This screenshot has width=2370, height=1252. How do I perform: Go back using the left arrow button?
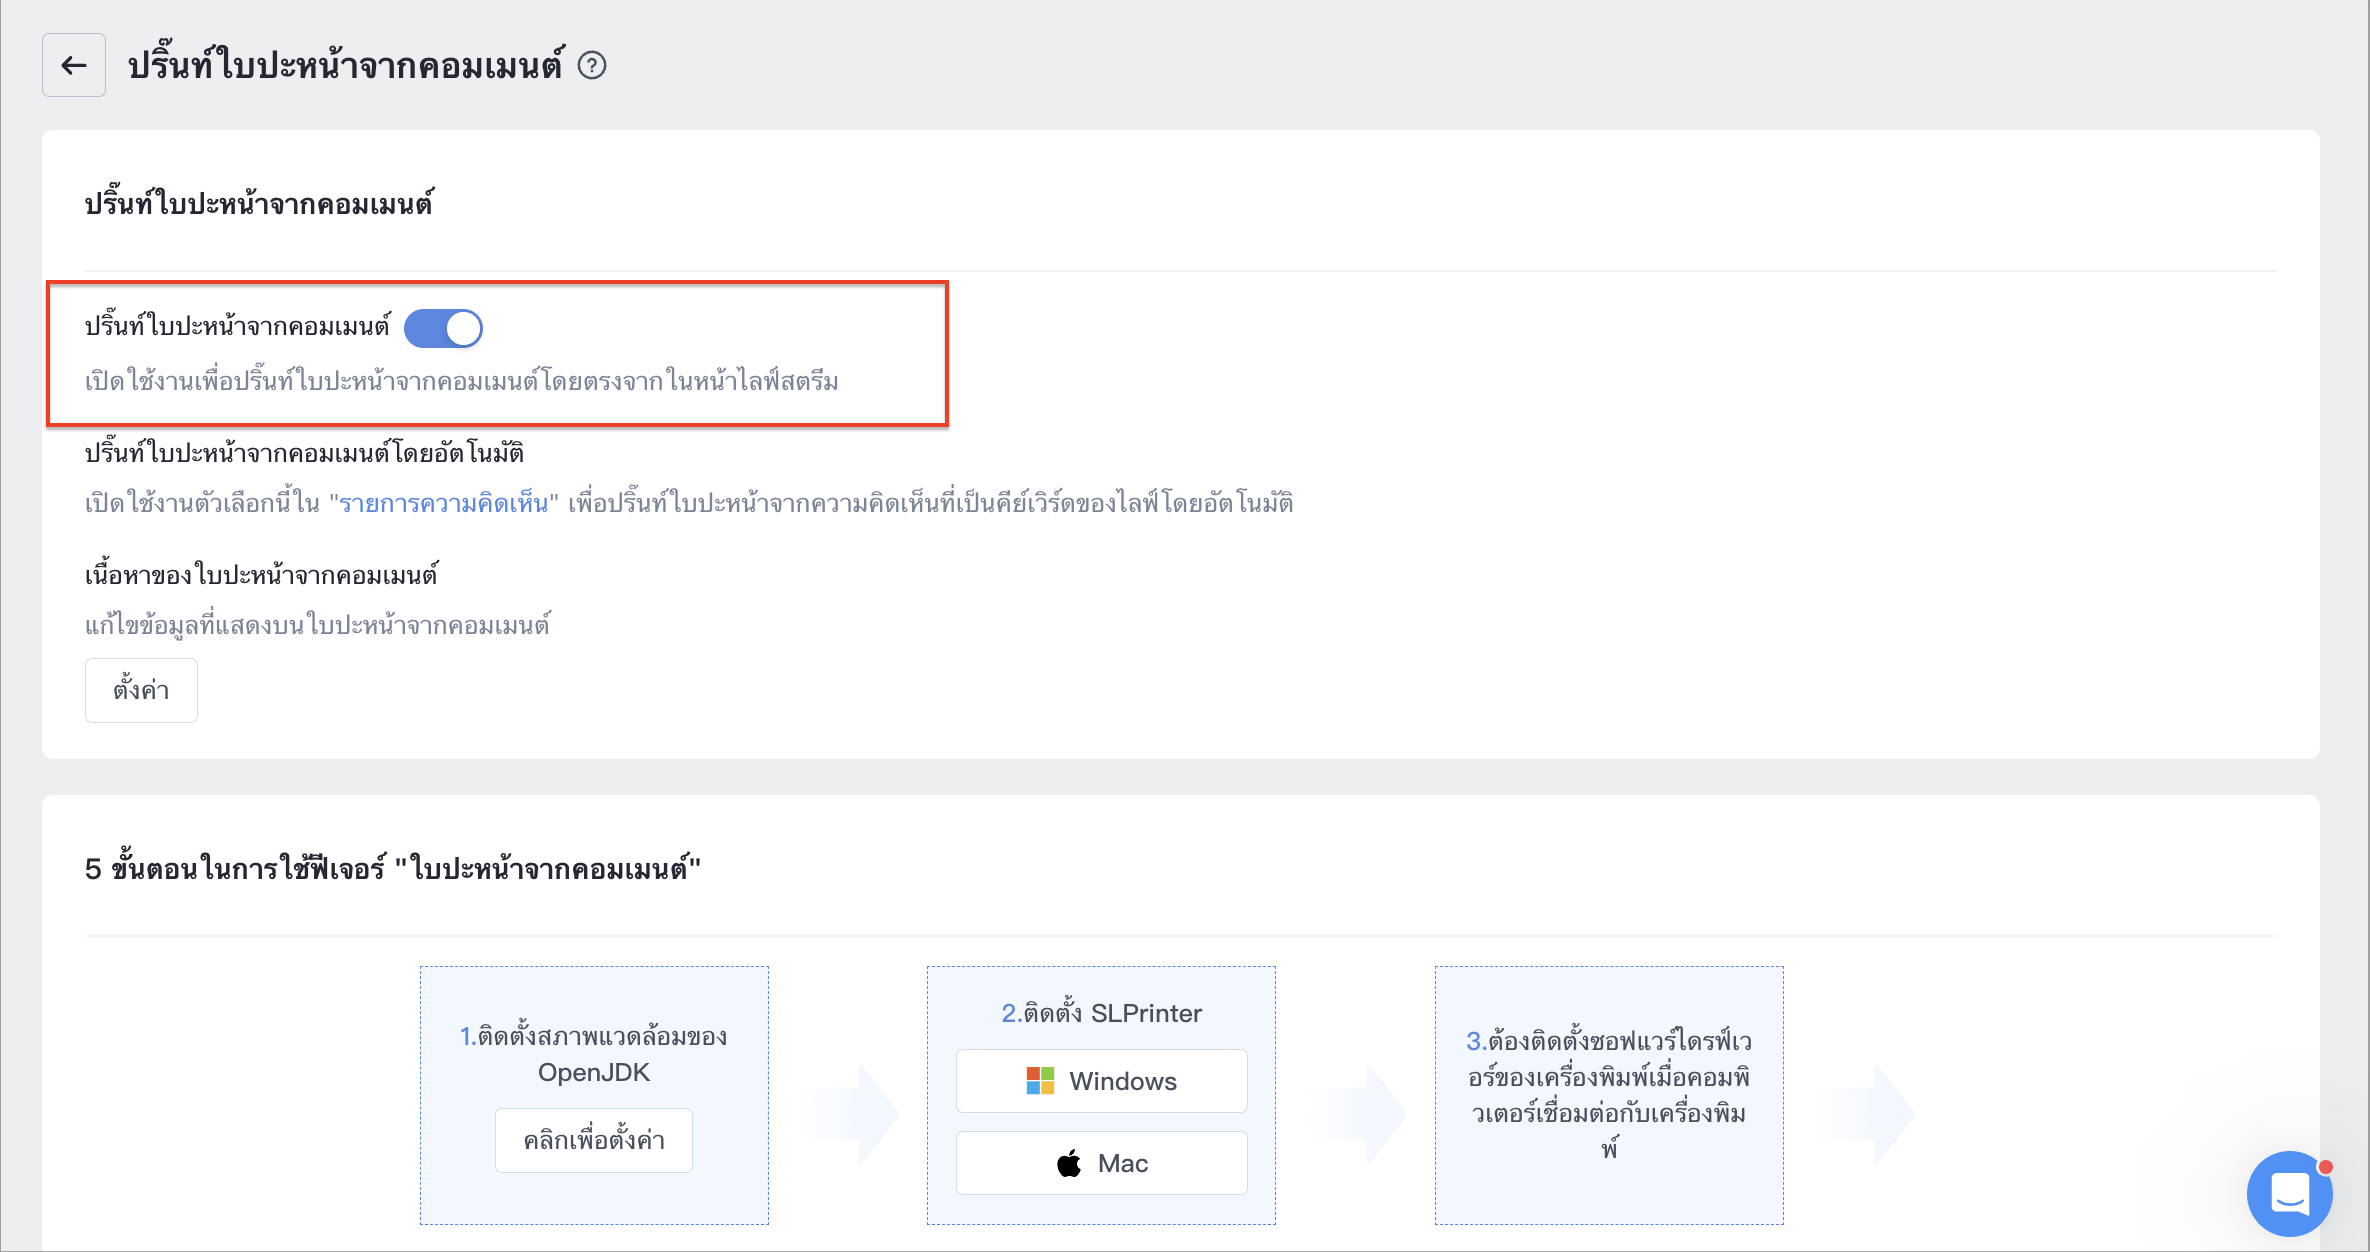coord(74,65)
